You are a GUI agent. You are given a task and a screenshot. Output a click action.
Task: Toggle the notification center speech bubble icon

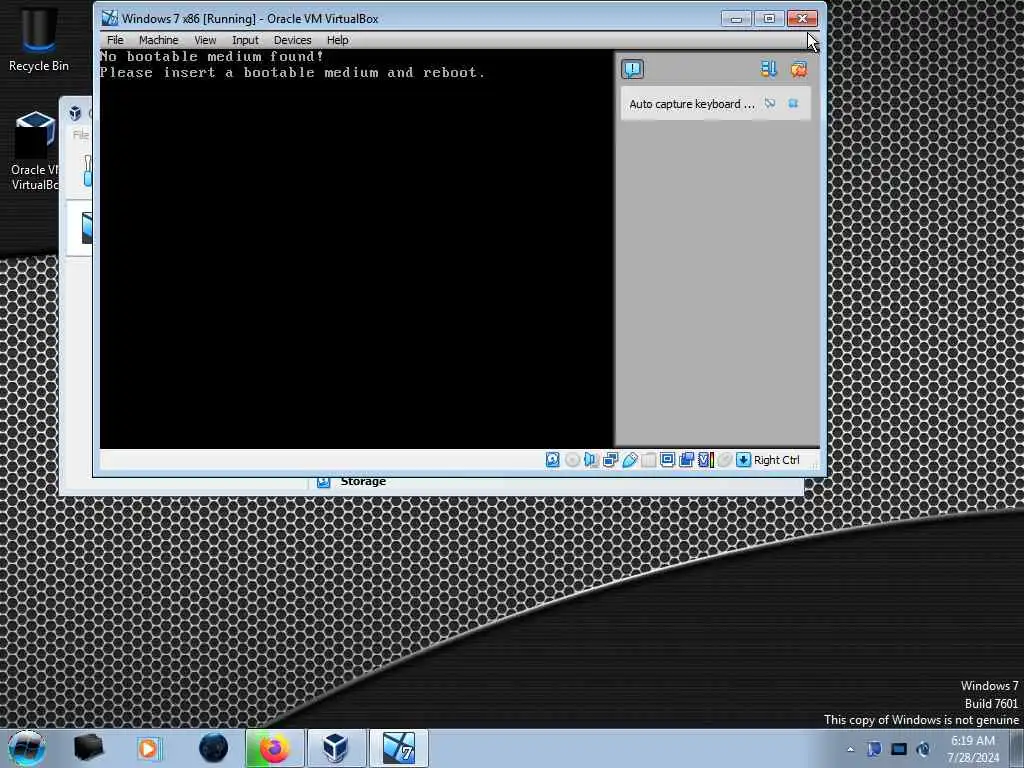point(632,69)
